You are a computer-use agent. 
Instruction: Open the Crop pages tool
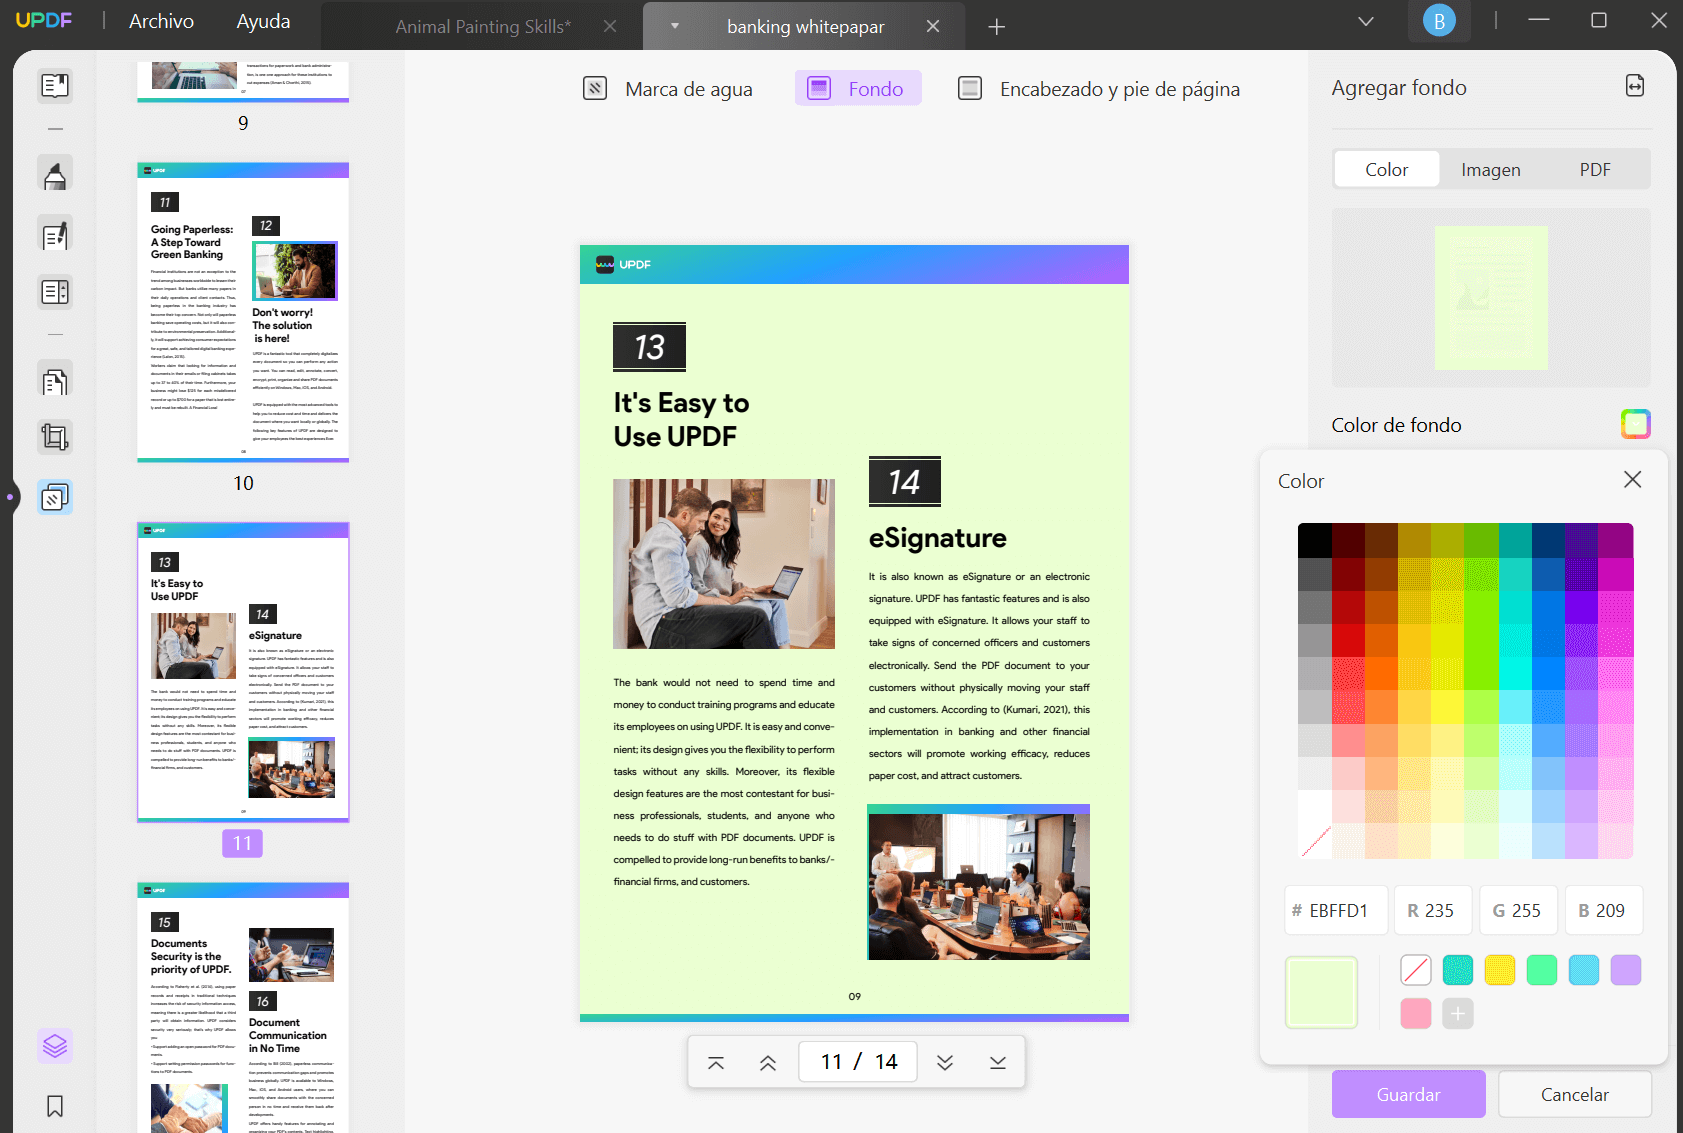(54, 437)
